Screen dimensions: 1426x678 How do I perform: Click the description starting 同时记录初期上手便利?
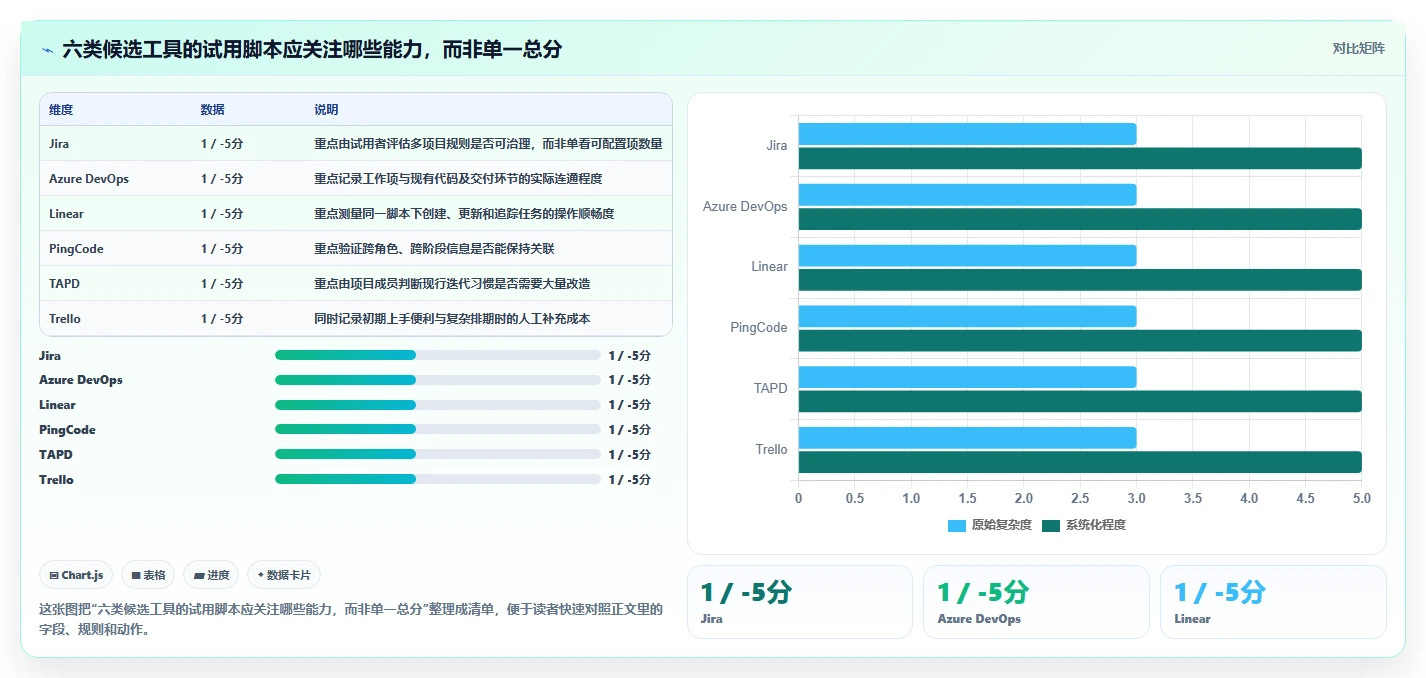pos(452,319)
